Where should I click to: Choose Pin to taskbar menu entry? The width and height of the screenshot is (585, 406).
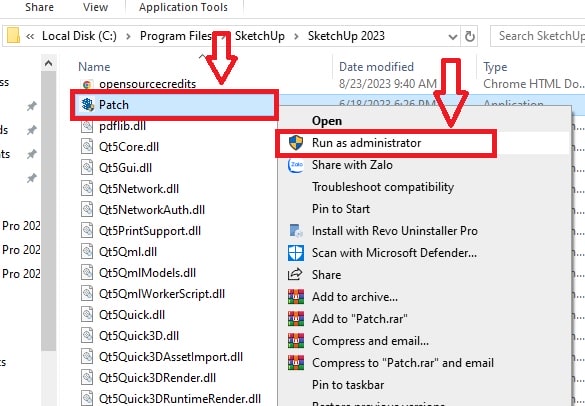click(x=348, y=385)
